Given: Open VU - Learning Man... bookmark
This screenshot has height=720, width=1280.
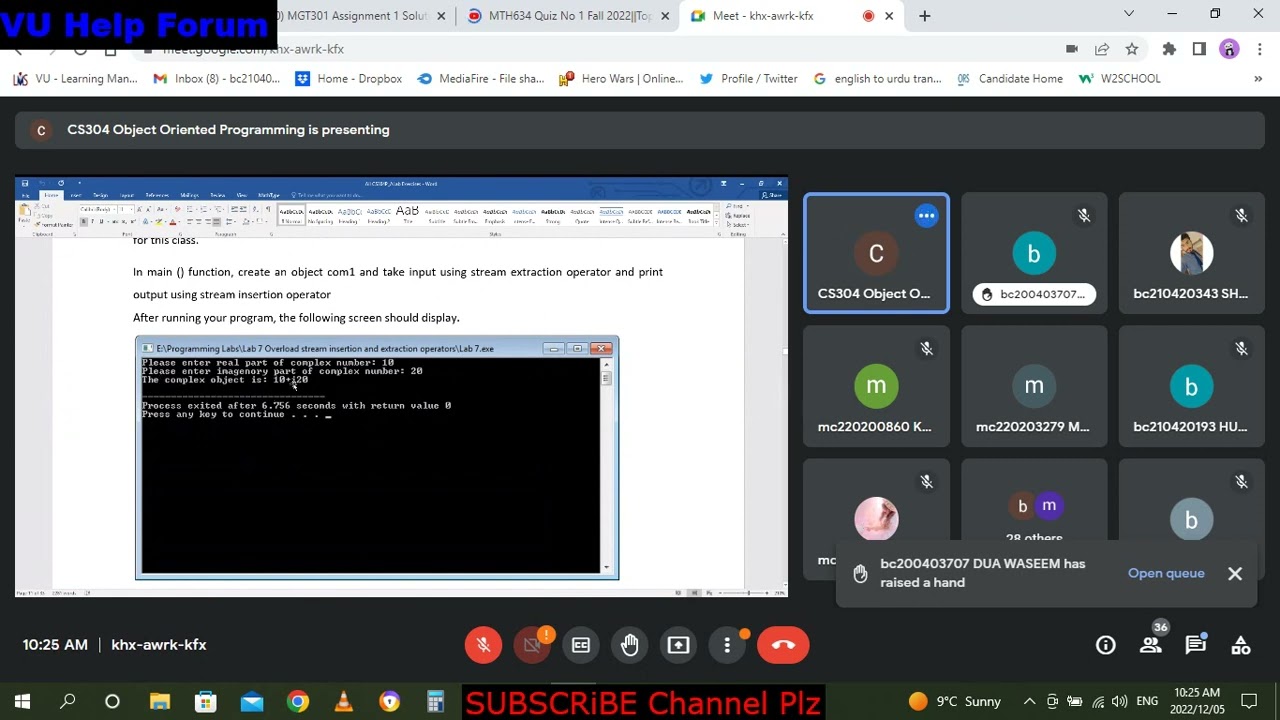Looking at the screenshot, I should click(75, 79).
